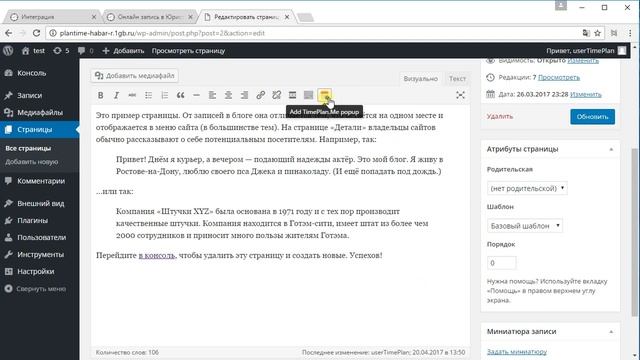Screen dimensions: 640x360
Task: Align text center
Action: point(229,95)
